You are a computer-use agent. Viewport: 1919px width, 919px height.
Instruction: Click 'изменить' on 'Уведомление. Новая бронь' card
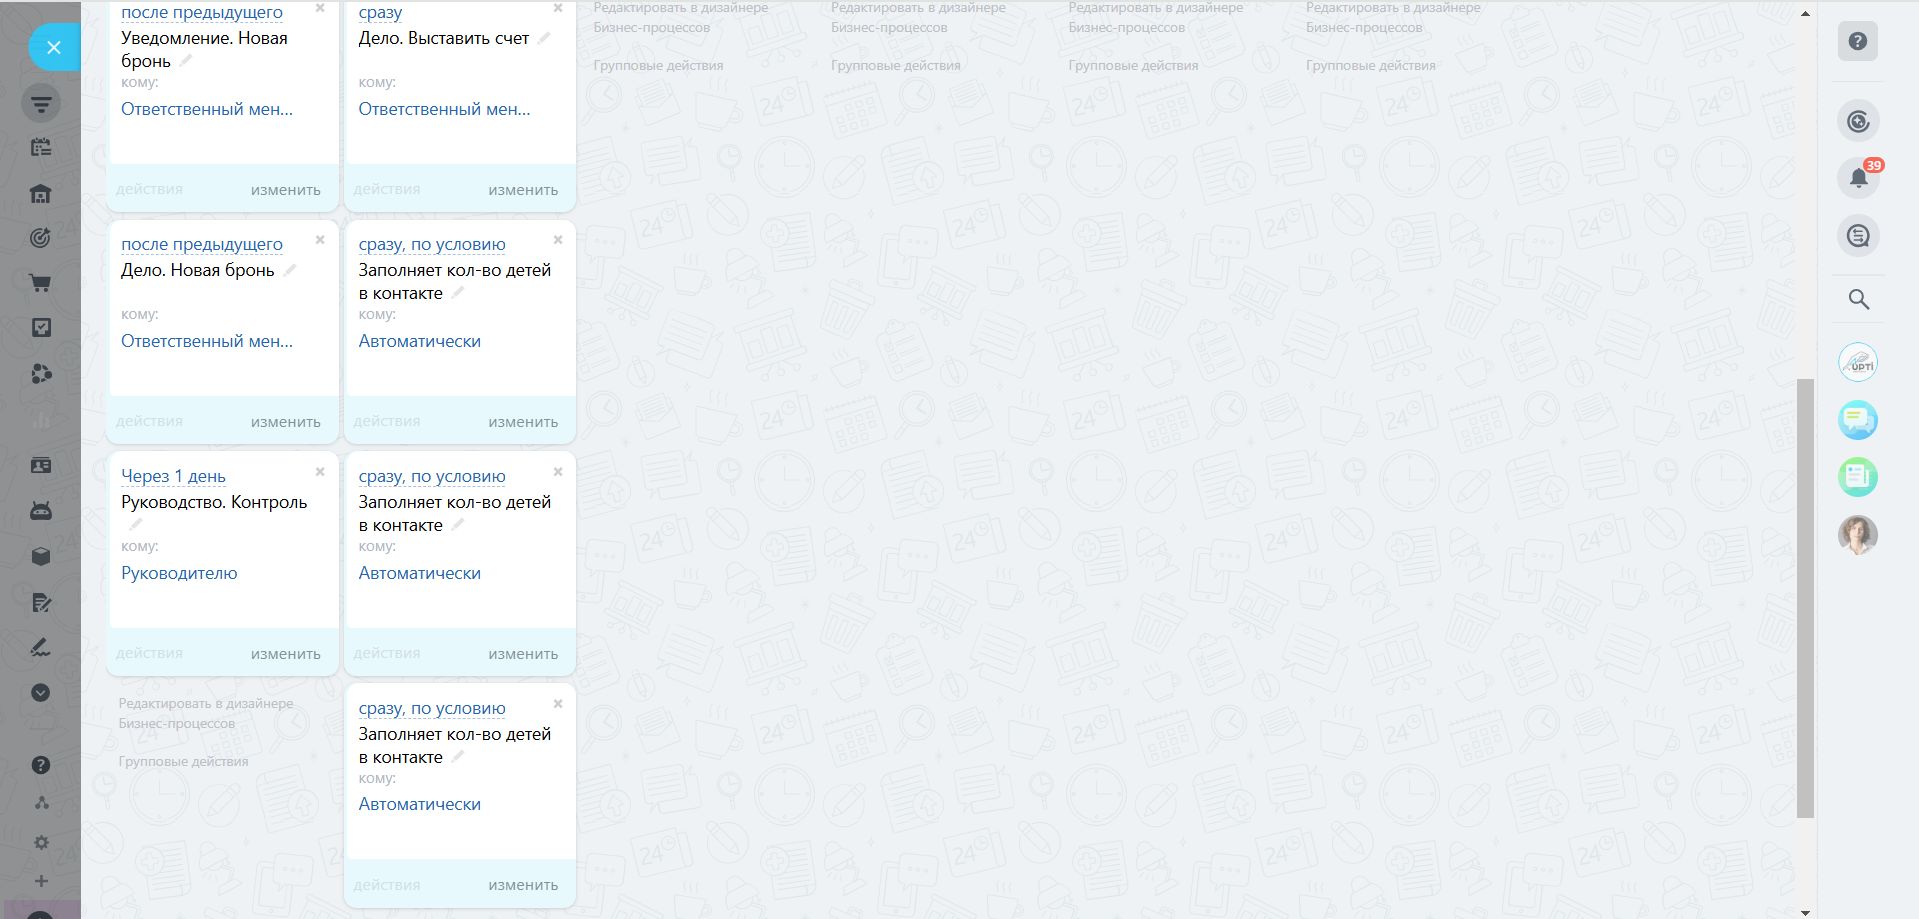[286, 190]
